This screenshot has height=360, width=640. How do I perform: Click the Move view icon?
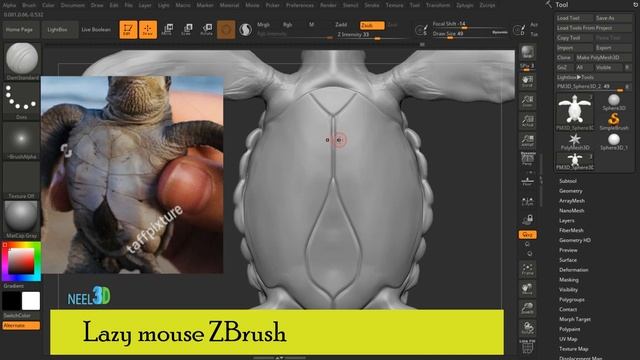pos(527,289)
